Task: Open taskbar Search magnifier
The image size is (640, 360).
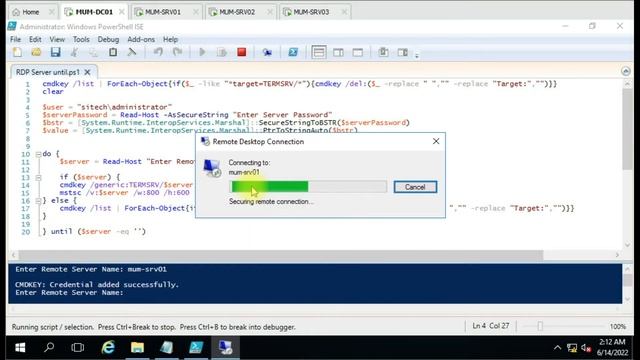Action: (x=49, y=347)
